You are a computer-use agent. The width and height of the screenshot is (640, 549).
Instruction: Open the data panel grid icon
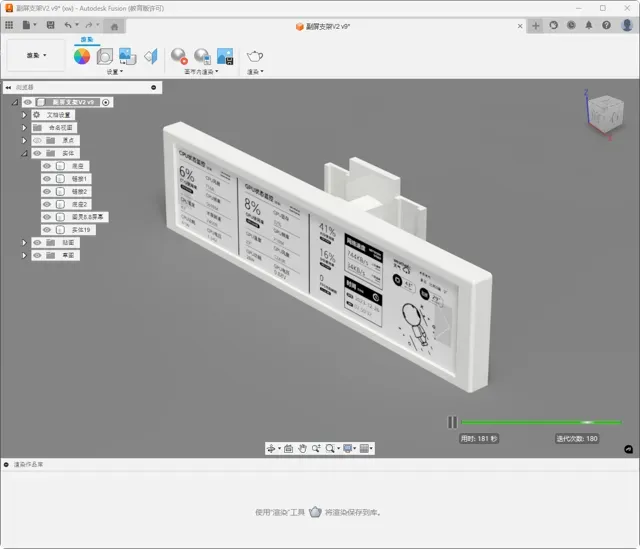click(x=9, y=25)
